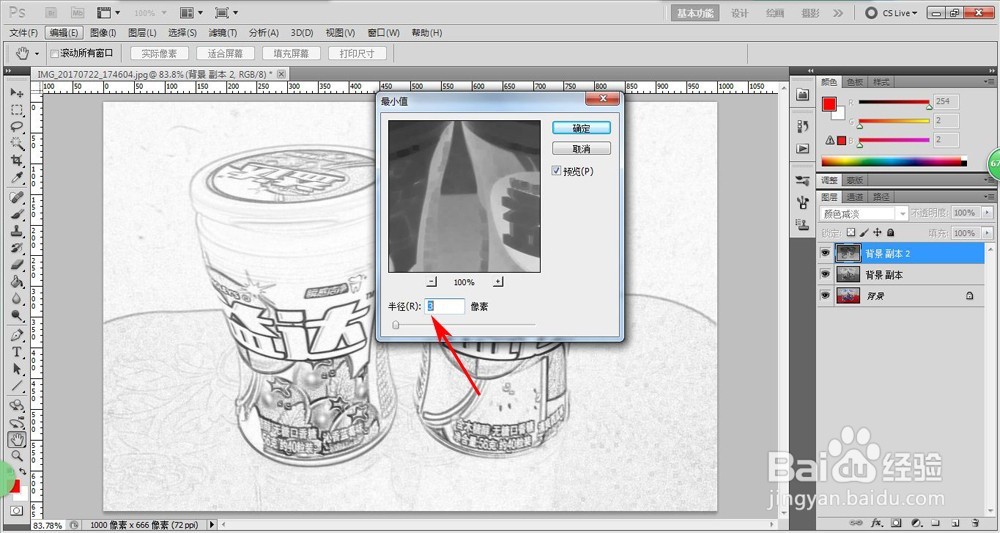The image size is (1000, 533).
Task: Open the blend mode dropdown 颜色减淡
Action: [x=864, y=214]
